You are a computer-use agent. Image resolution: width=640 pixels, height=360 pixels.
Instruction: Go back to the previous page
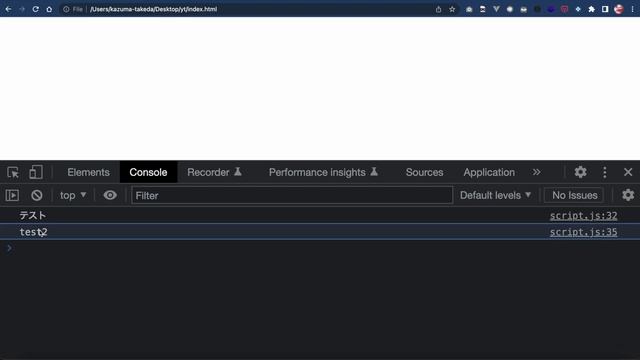point(8,9)
